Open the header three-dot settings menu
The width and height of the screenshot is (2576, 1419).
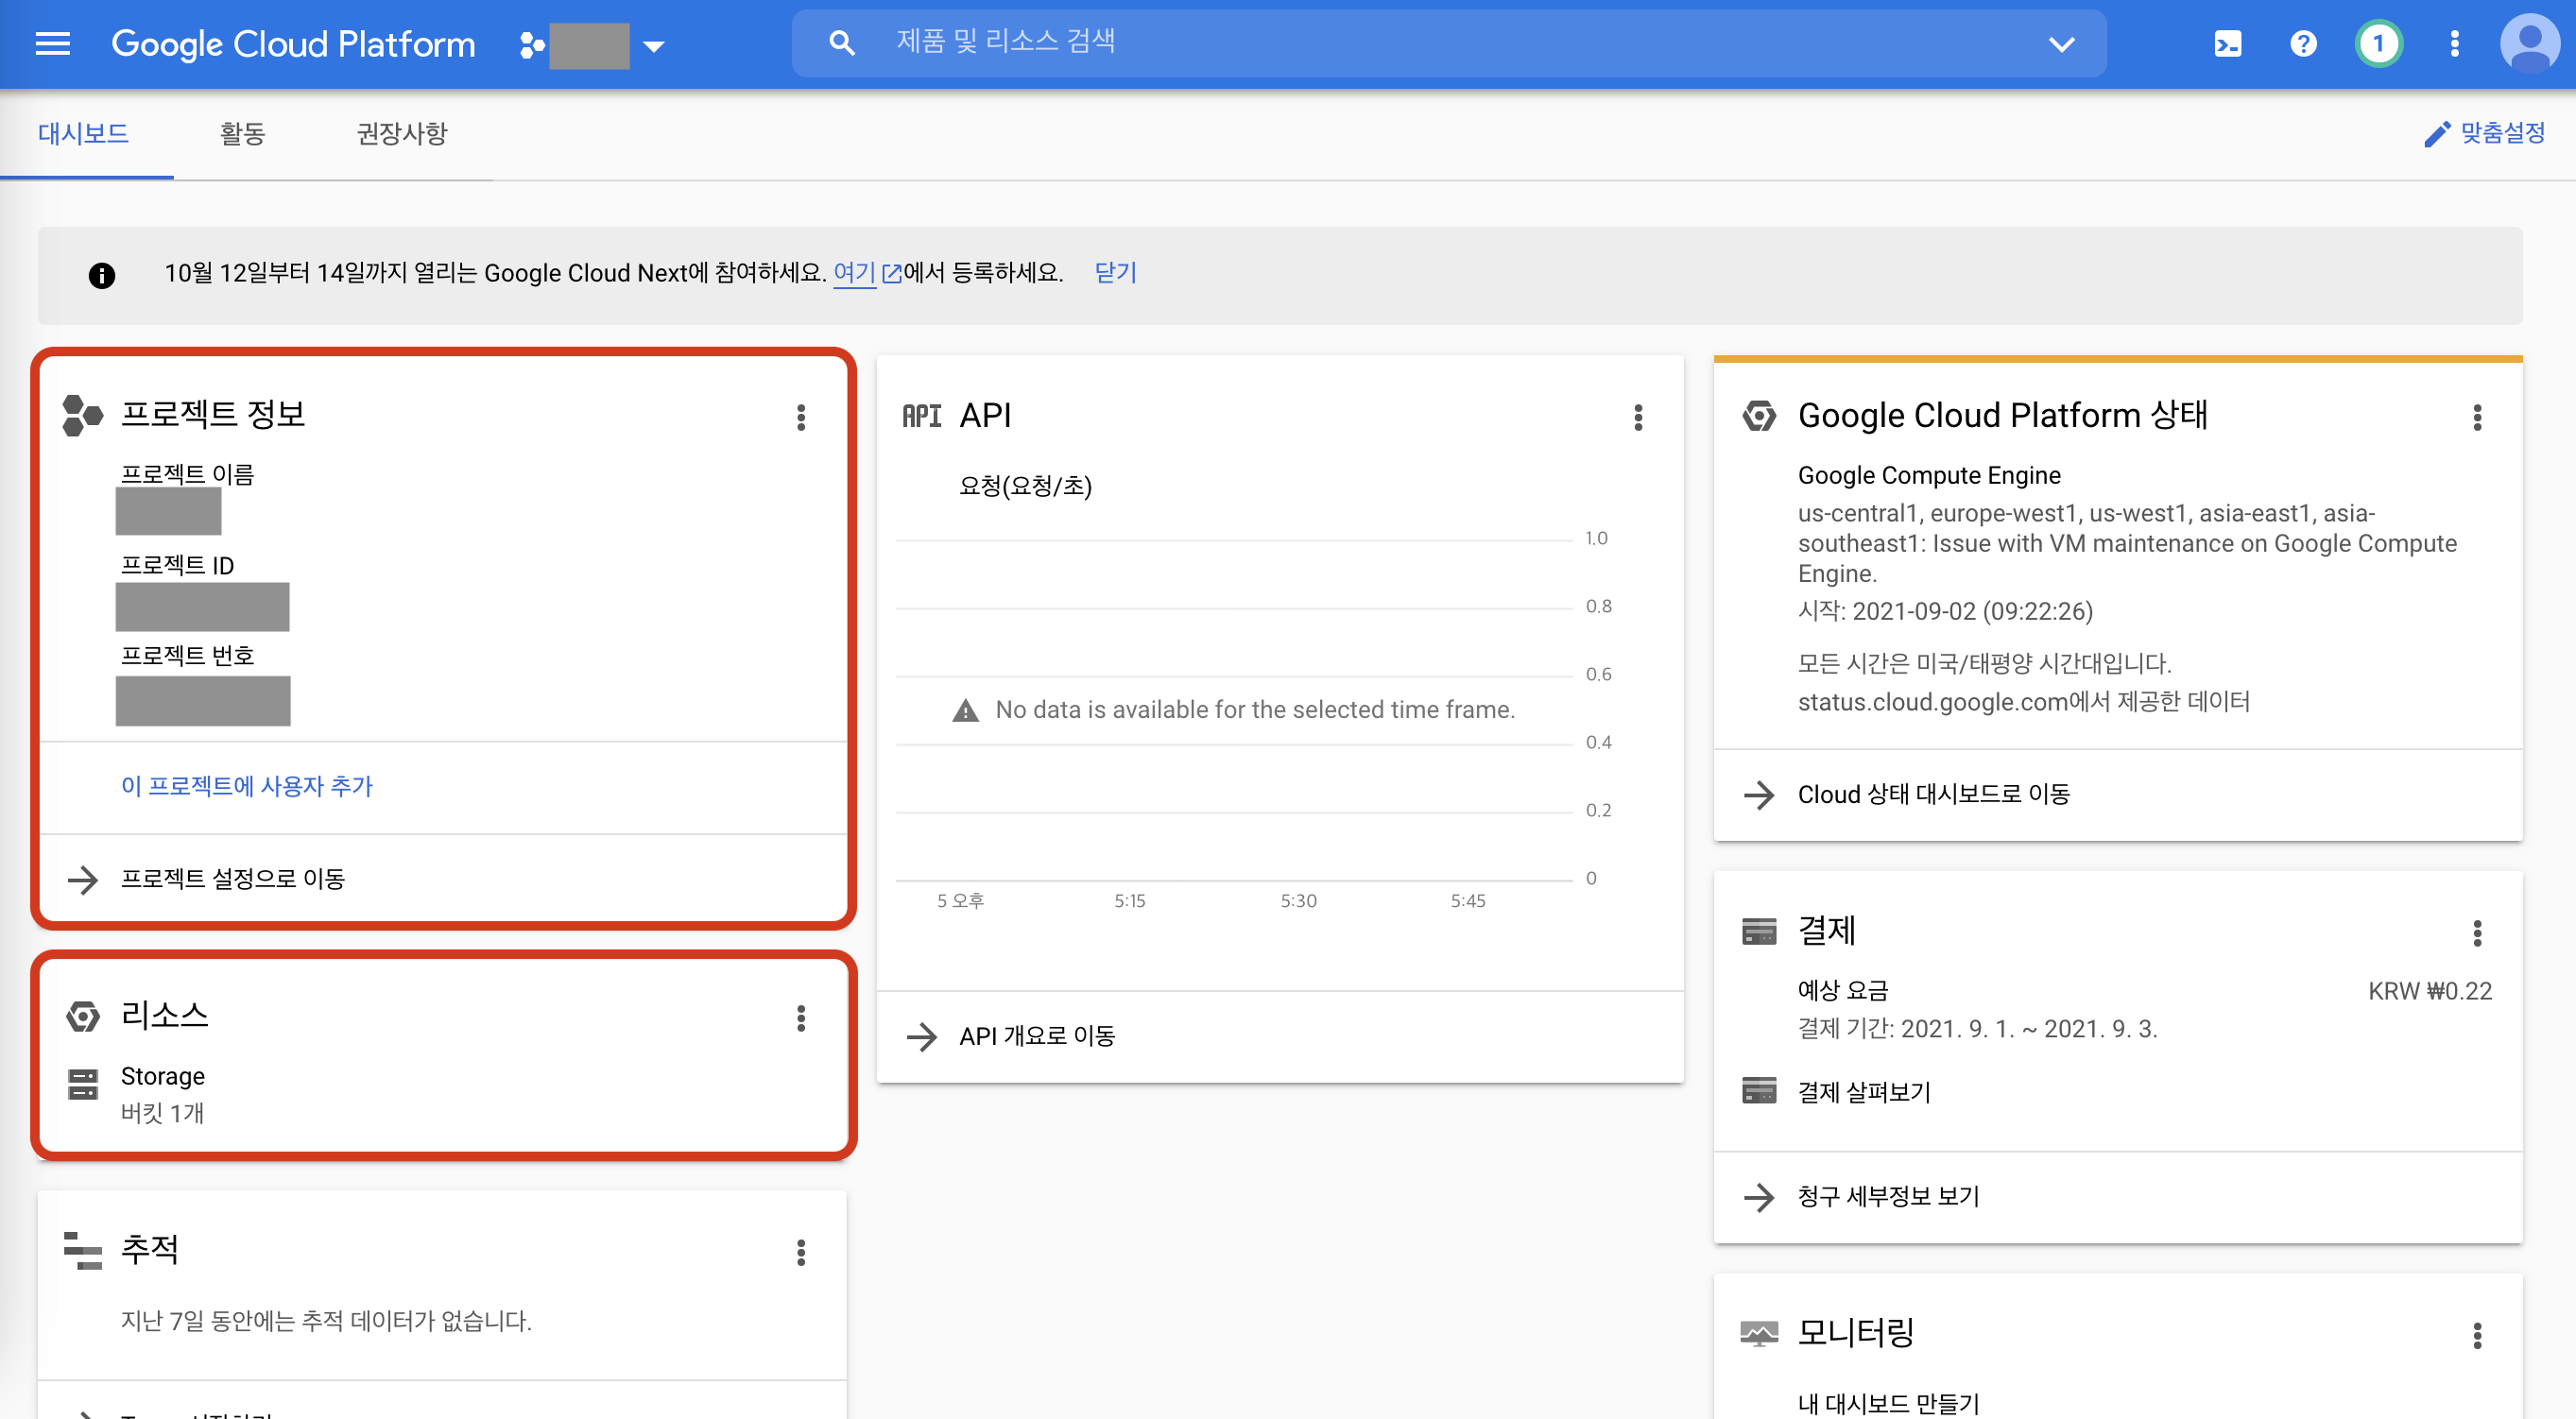pyautogui.click(x=2454, y=44)
